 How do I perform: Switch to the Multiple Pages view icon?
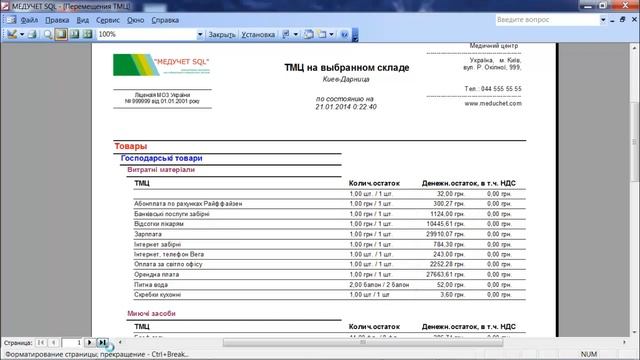[87, 34]
